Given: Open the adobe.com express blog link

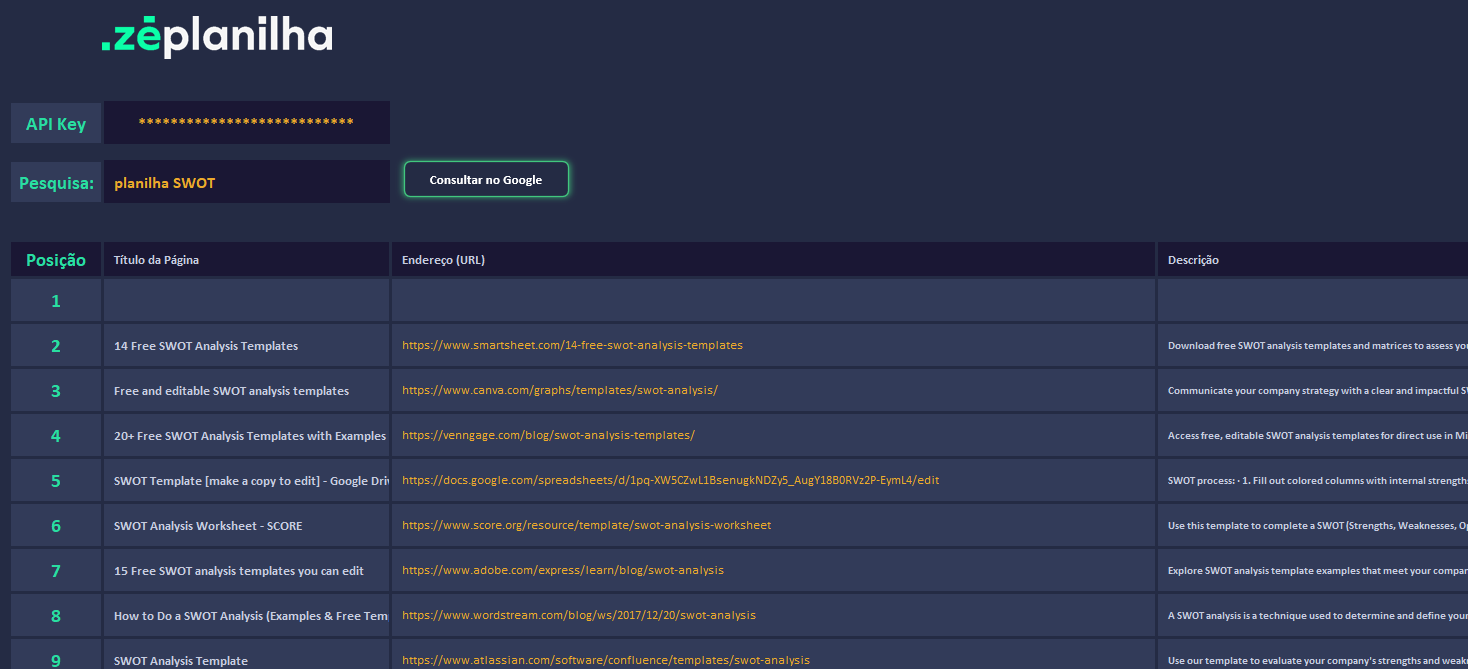Looking at the screenshot, I should [563, 570].
